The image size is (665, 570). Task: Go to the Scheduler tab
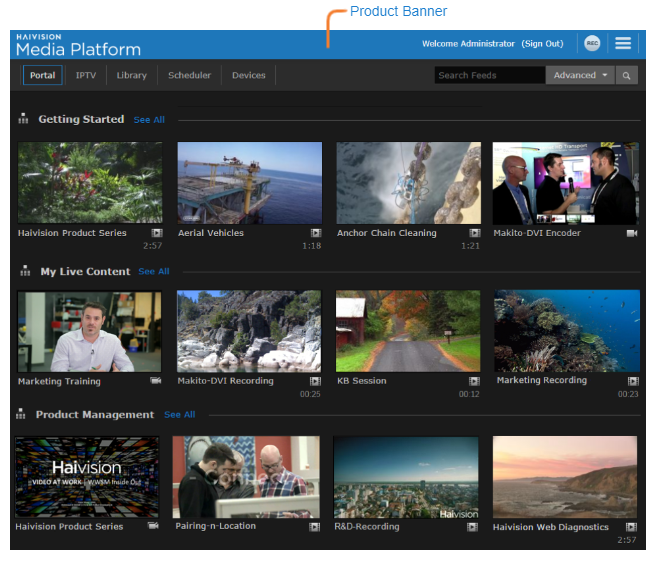pyautogui.click(x=189, y=75)
